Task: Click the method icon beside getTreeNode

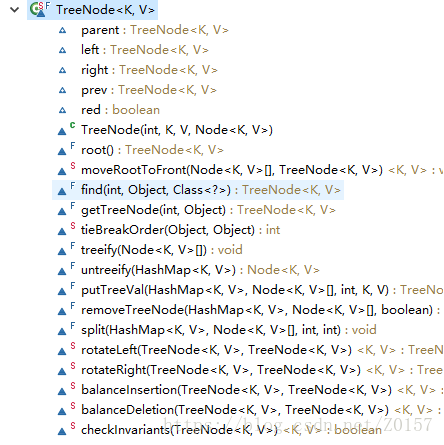Action: coord(66,209)
